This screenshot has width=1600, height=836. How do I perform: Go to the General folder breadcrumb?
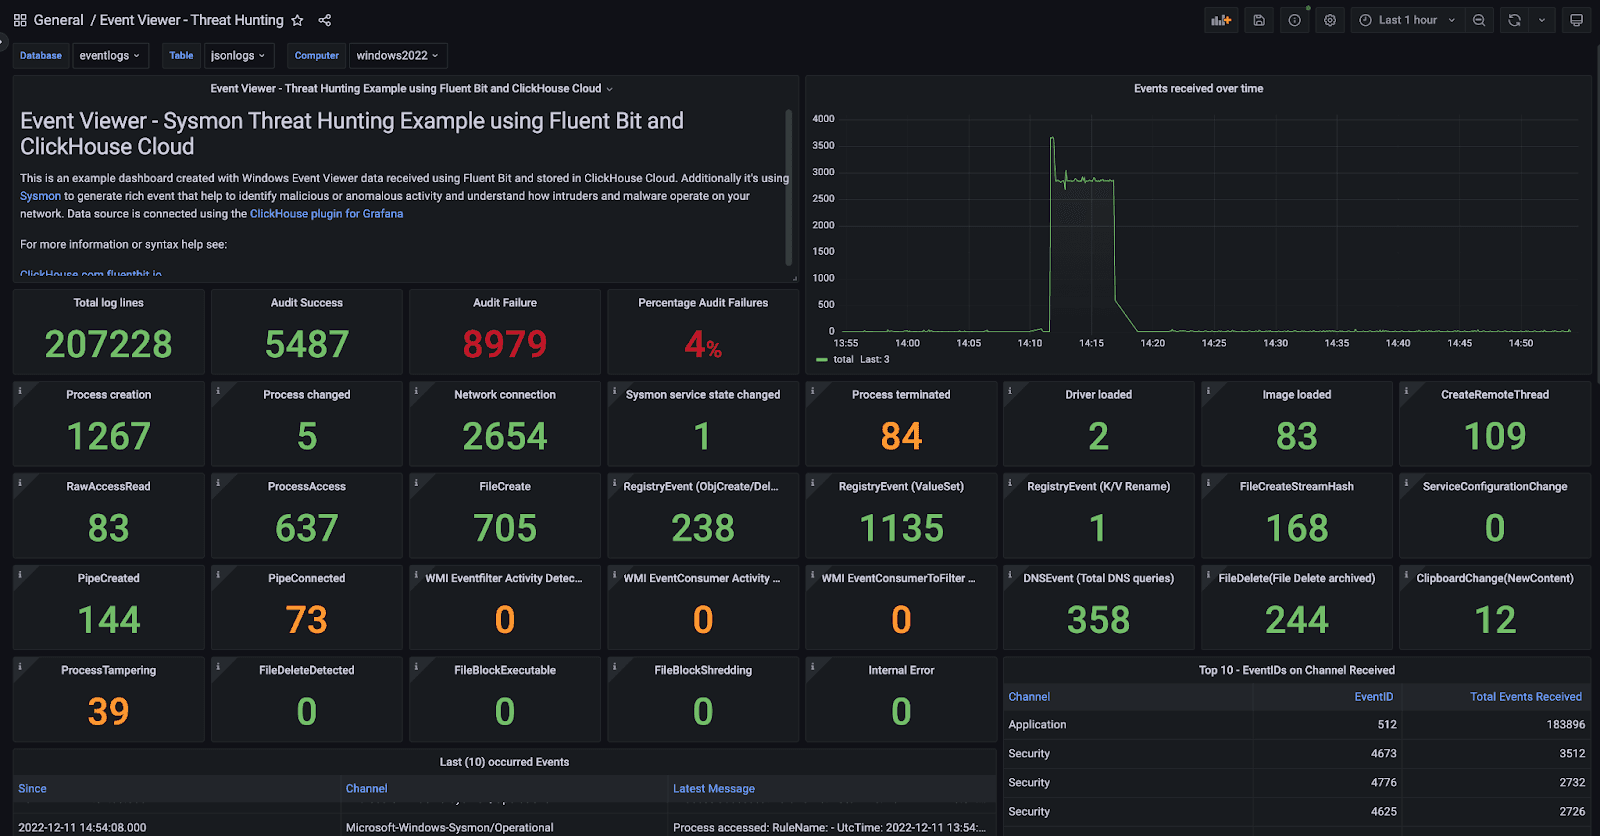tap(58, 20)
